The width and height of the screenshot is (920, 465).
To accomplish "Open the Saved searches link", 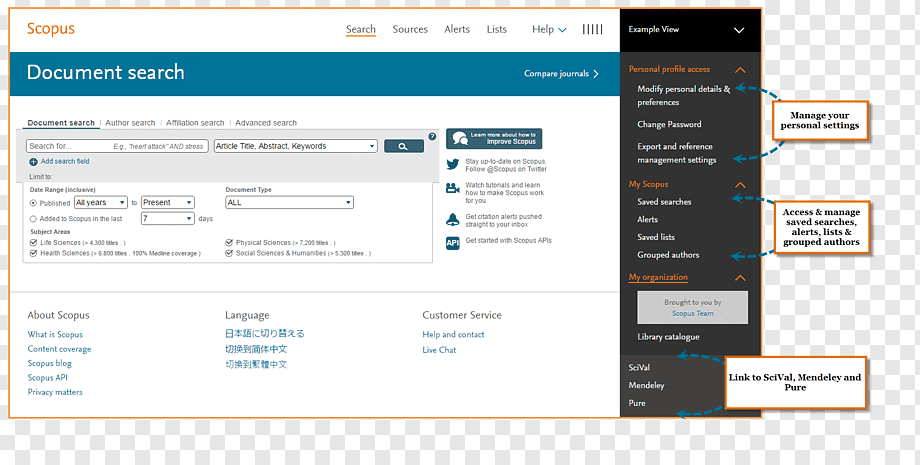I will 664,202.
